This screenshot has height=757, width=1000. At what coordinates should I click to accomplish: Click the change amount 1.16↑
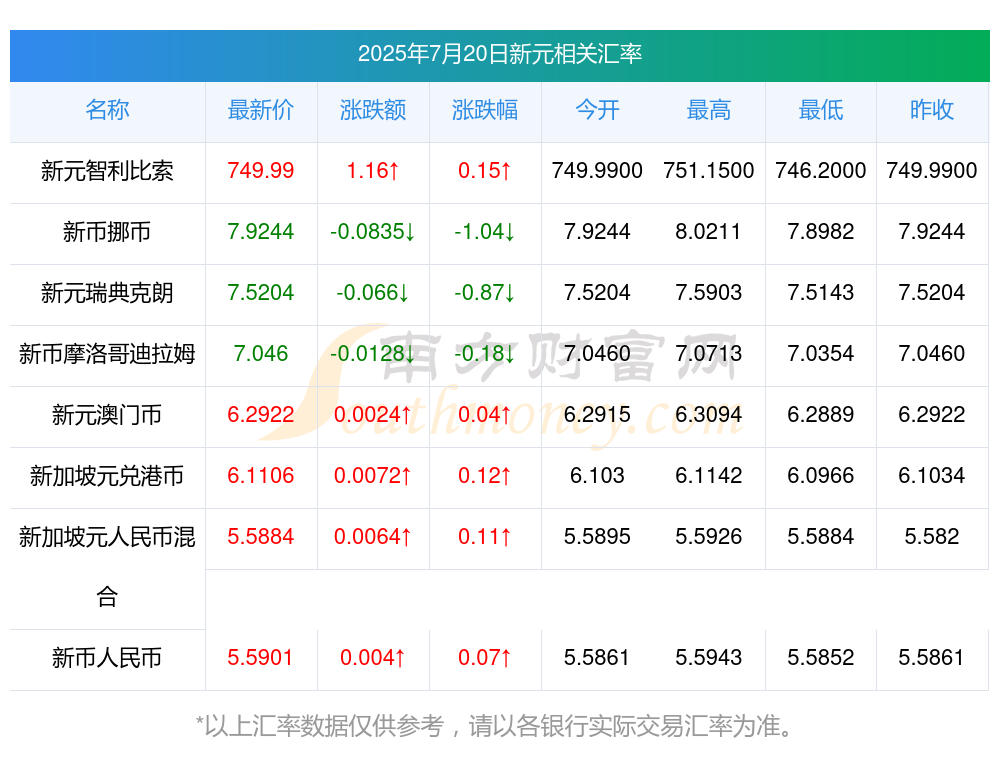pyautogui.click(x=373, y=171)
